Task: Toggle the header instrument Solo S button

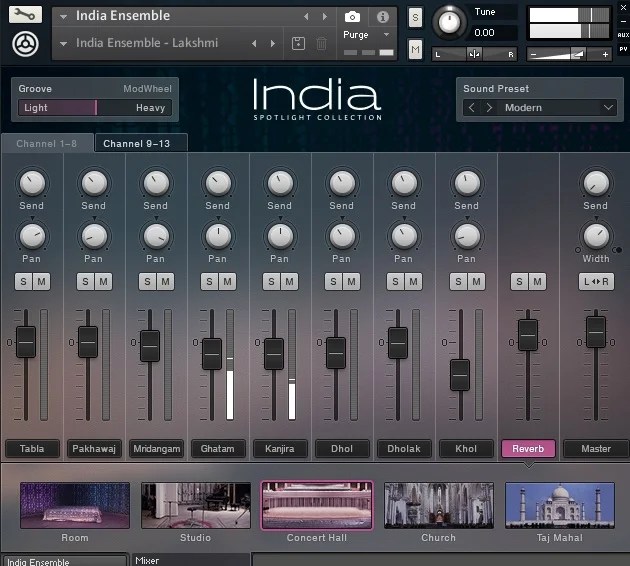Action: point(415,18)
